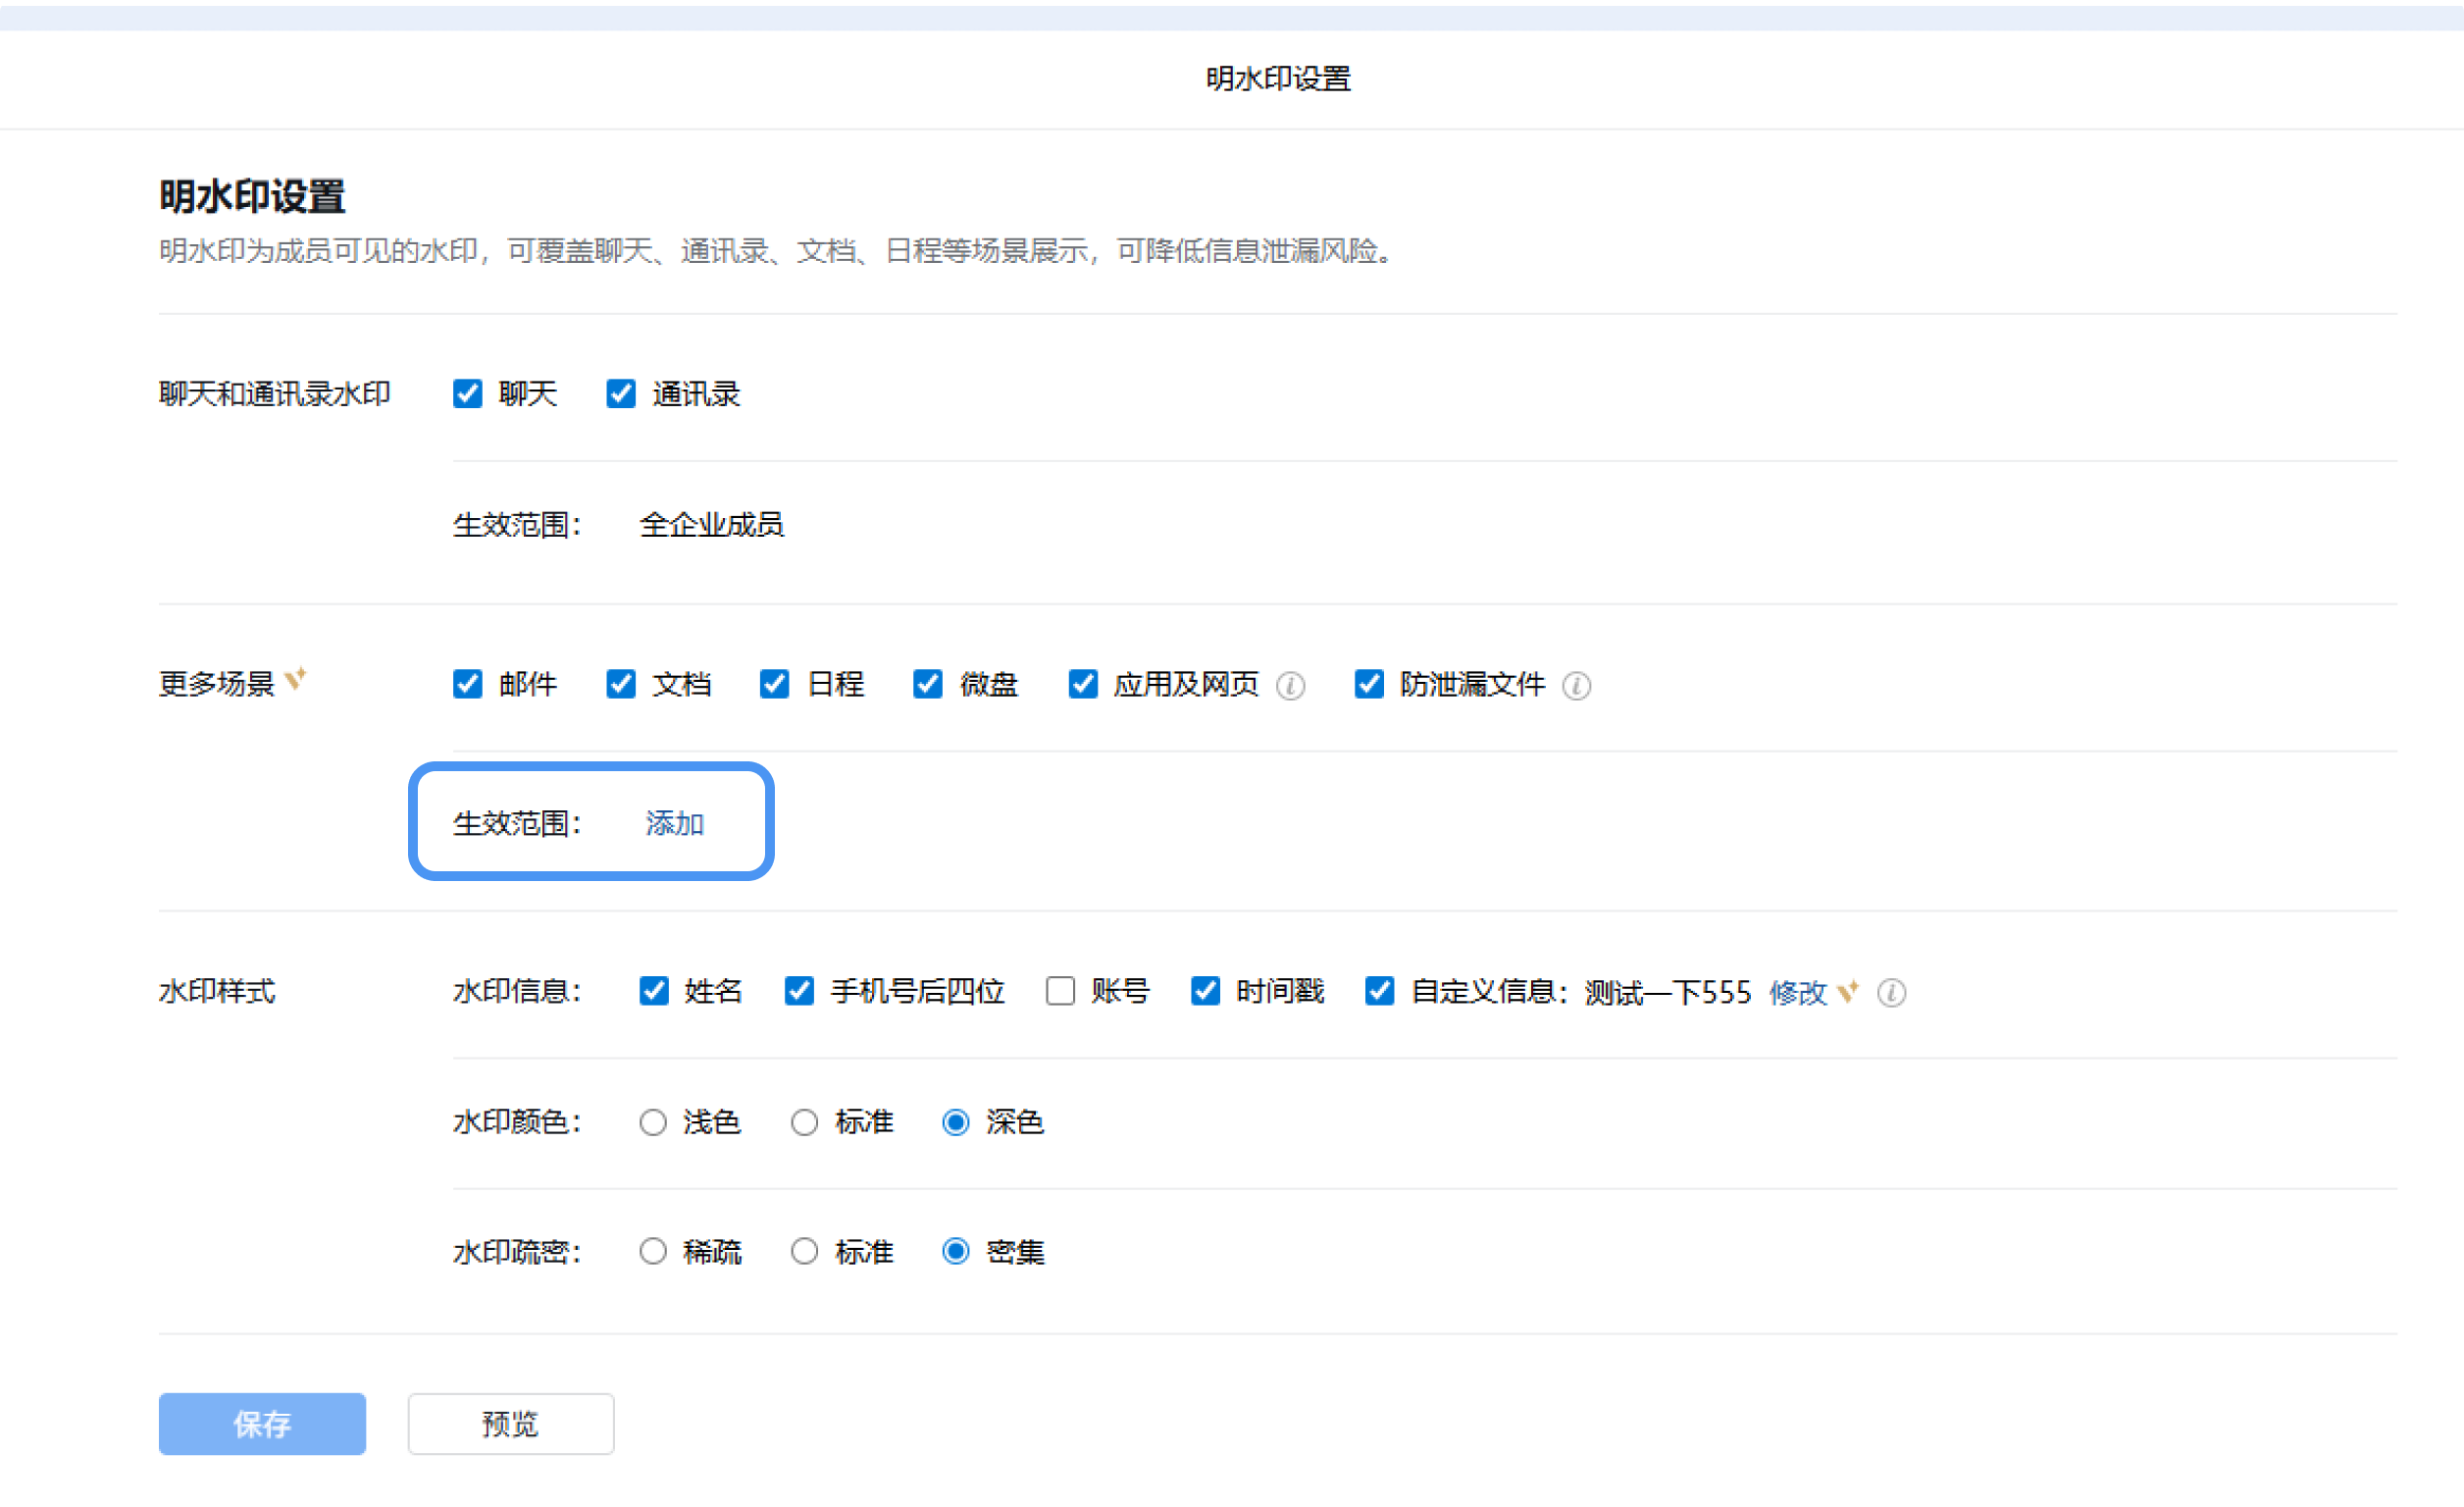
Task: Uncheck the 姓名 watermark info checkbox
Action: tap(654, 991)
